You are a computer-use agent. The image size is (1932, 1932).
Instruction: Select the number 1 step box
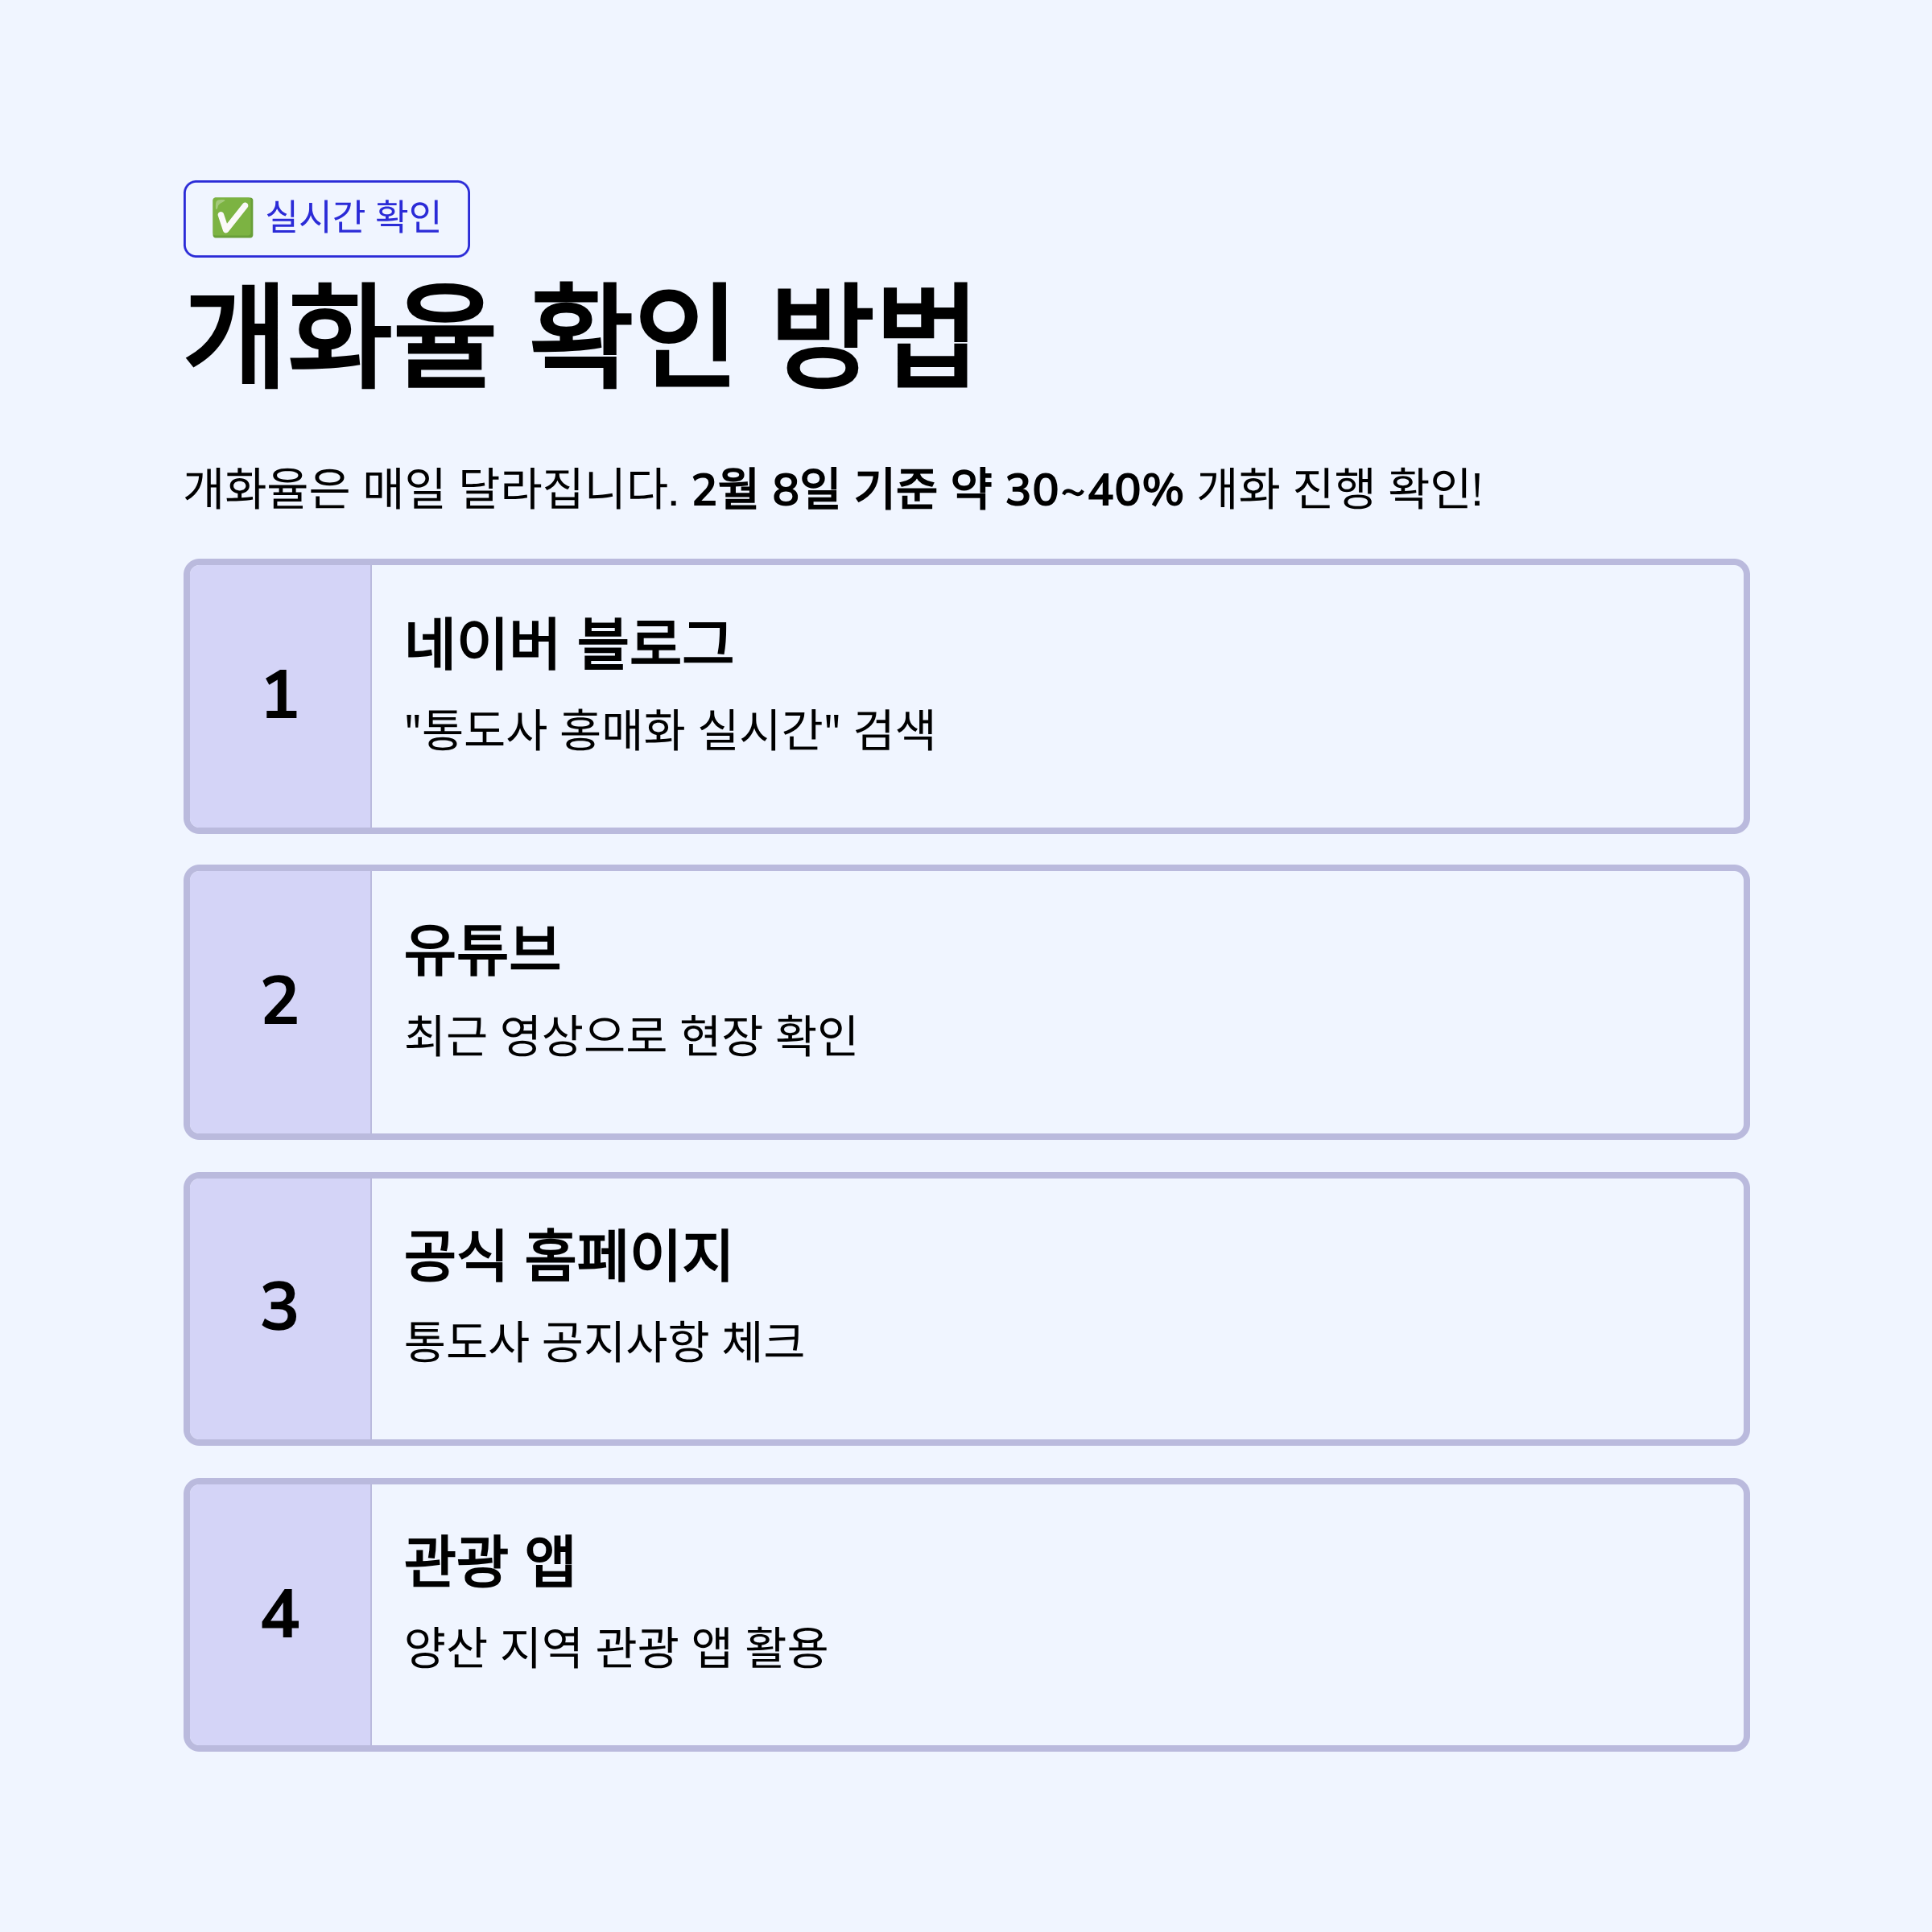point(280,696)
